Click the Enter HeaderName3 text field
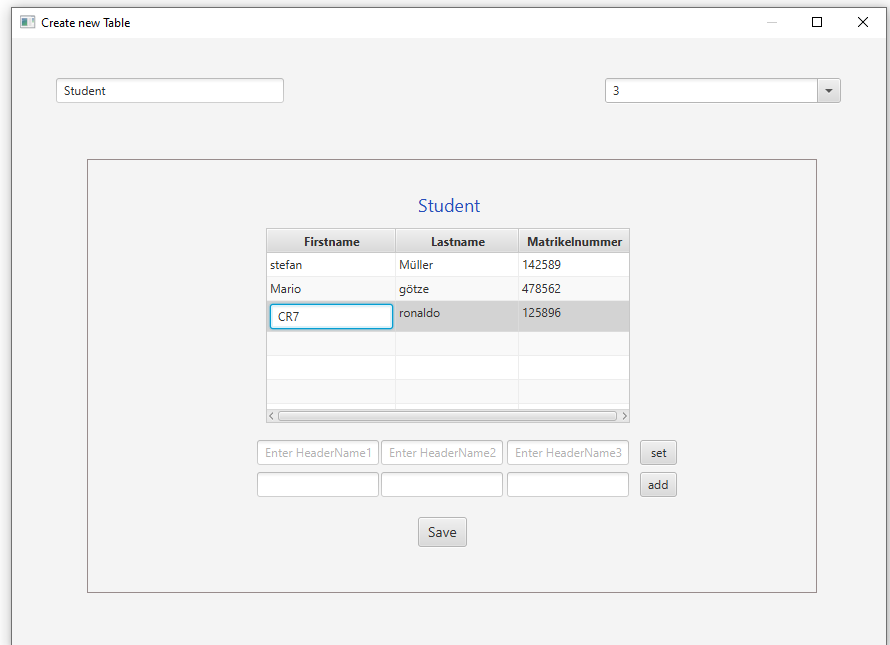This screenshot has height=645, width=890. [567, 452]
